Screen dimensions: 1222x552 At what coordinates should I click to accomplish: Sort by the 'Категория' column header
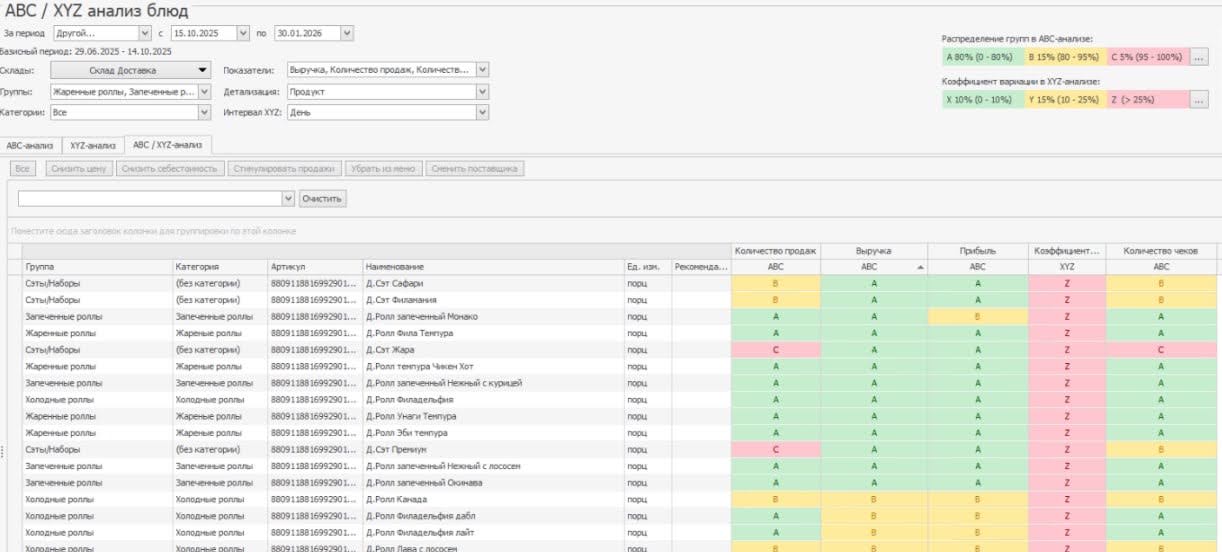219,267
